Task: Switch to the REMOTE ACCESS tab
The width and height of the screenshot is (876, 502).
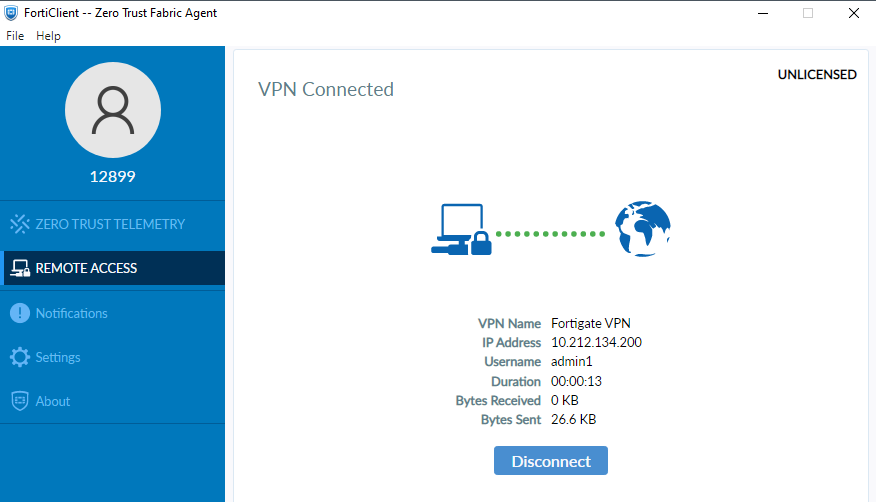Action: (112, 268)
